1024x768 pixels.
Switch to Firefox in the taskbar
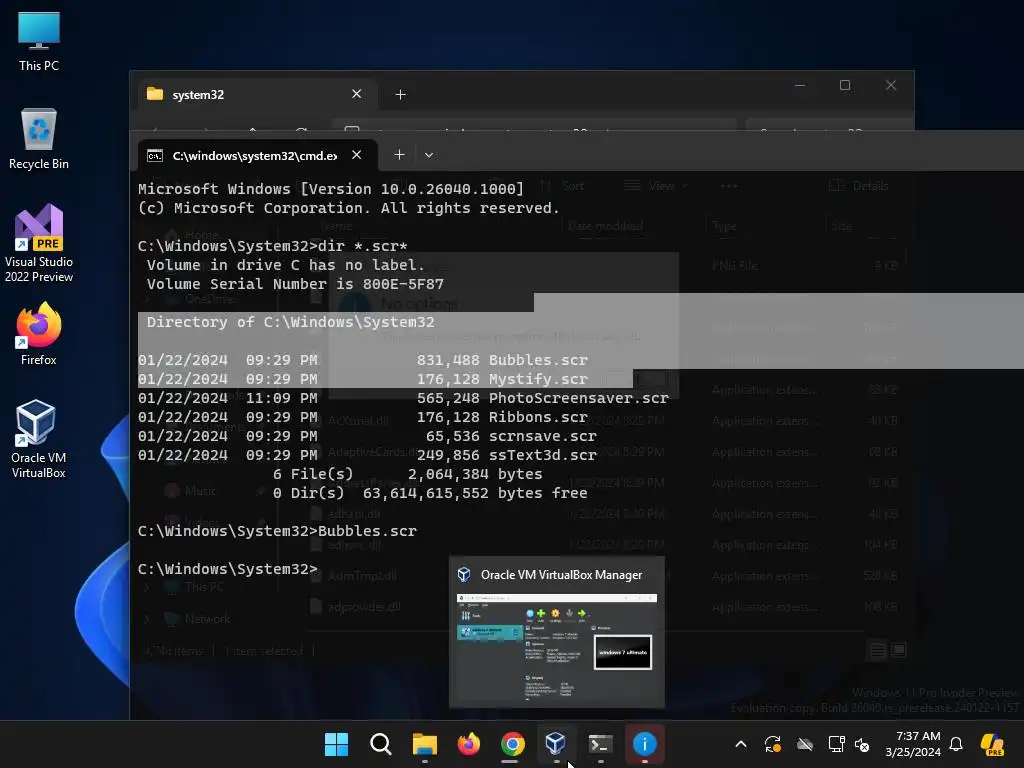468,744
